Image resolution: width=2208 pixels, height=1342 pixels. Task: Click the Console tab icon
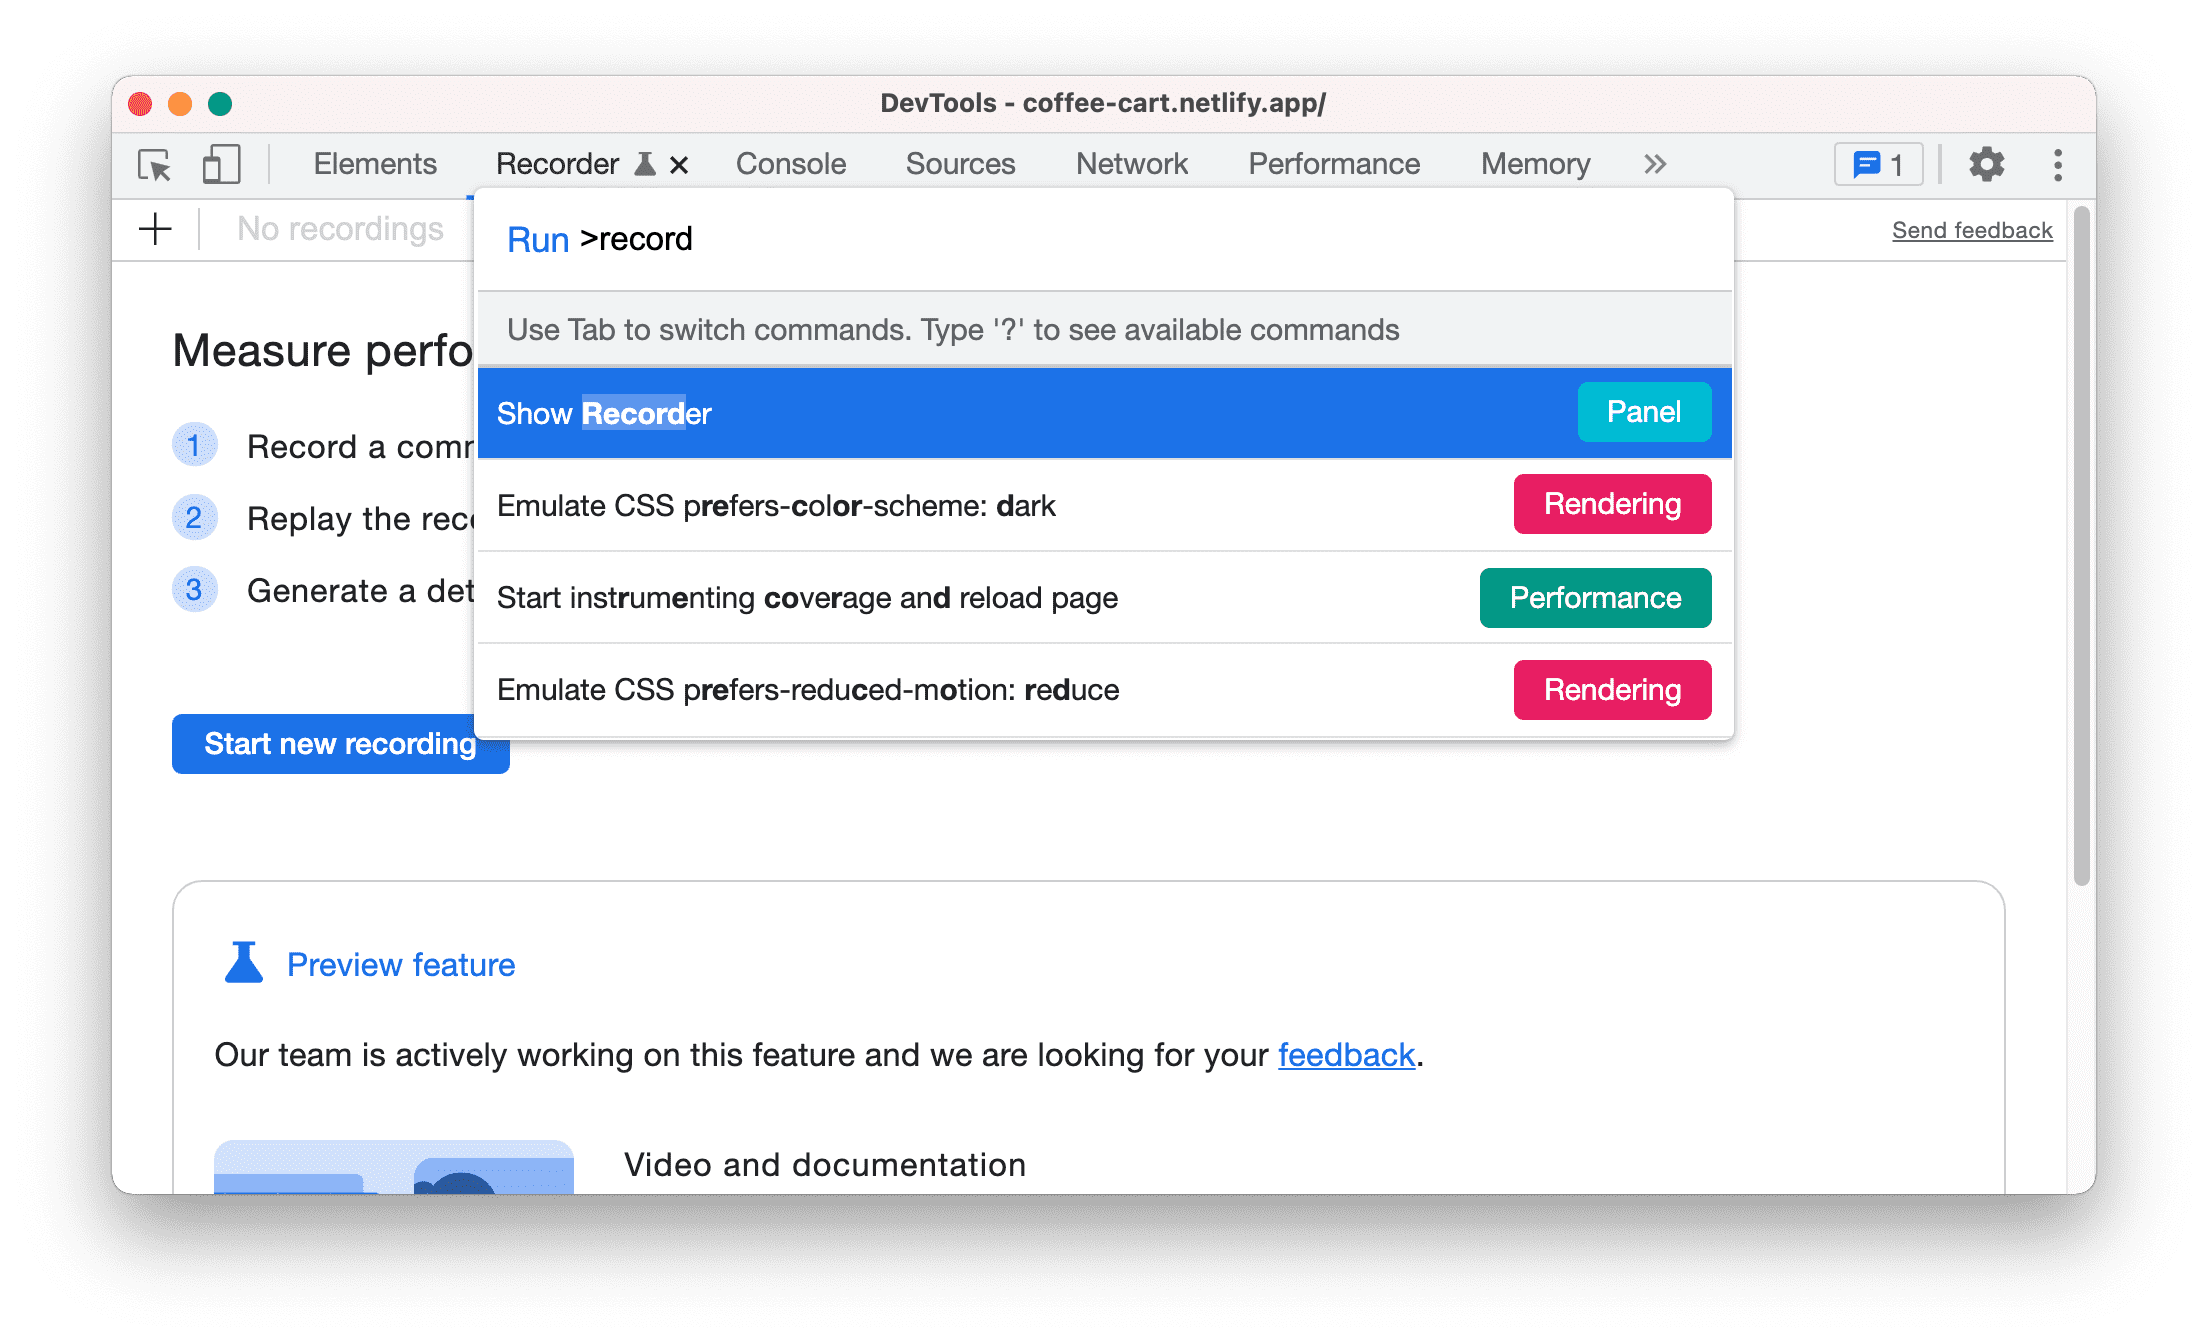[x=789, y=162]
